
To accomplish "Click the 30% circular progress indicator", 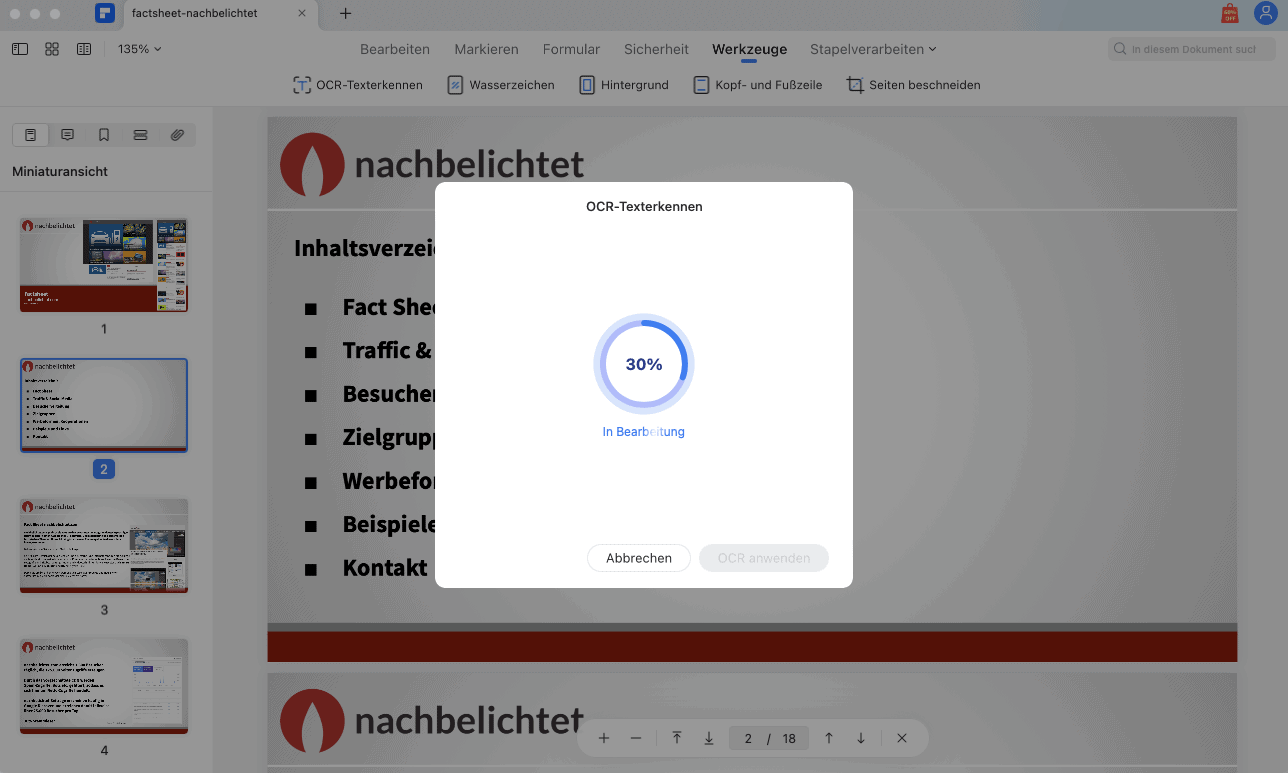I will pos(644,364).
